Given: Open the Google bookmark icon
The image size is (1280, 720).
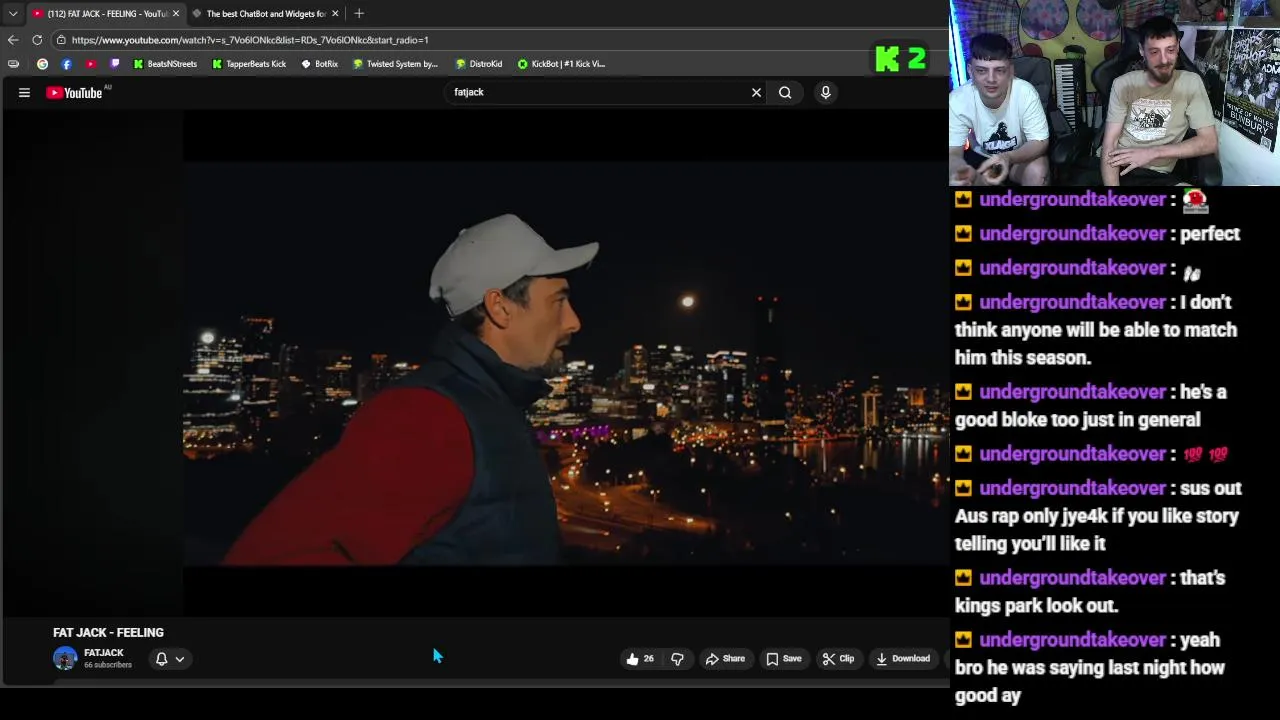Looking at the screenshot, I should [x=42, y=64].
